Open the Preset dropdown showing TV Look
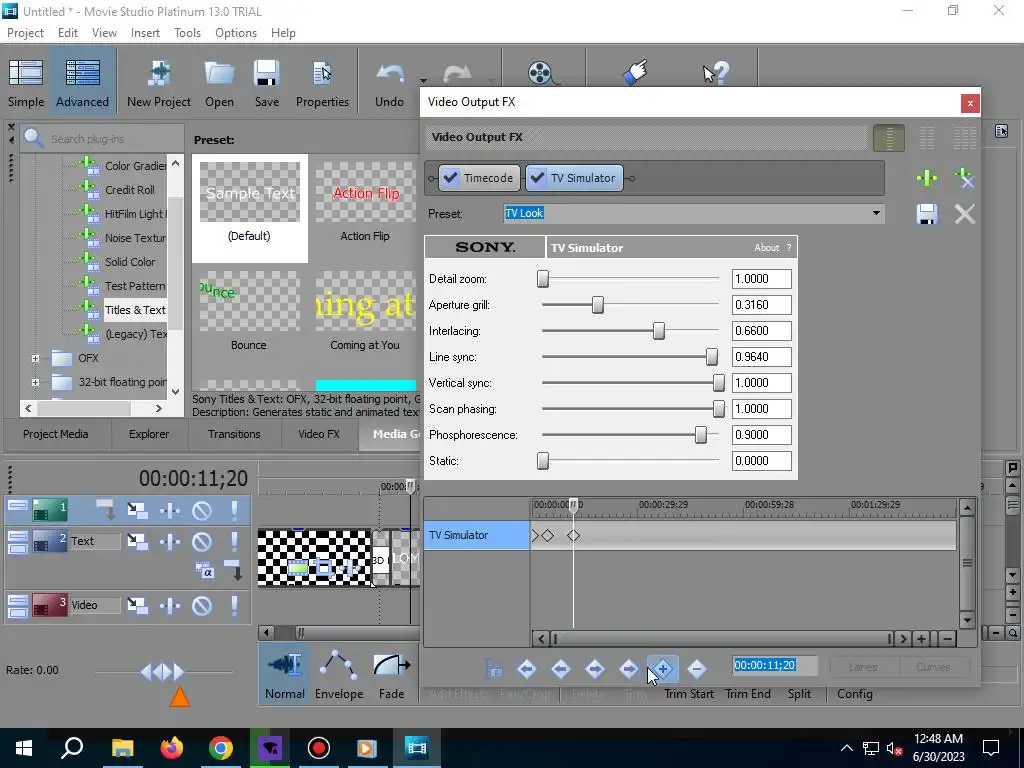 tap(876, 213)
